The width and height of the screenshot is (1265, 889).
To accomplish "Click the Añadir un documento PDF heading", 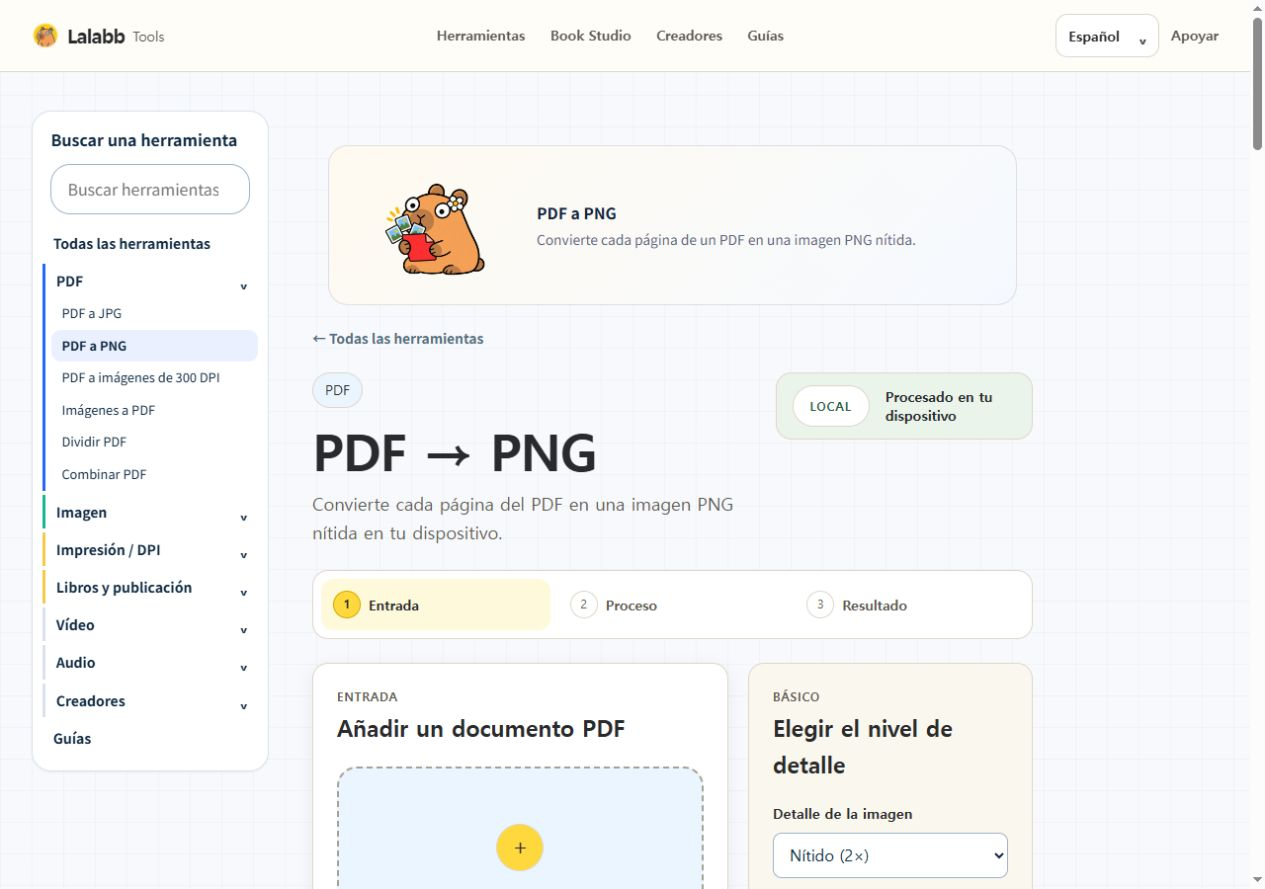I will 481,729.
